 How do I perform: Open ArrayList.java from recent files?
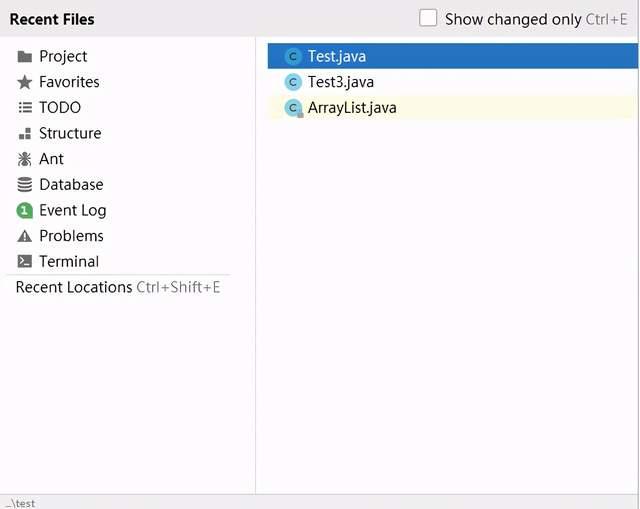click(452, 108)
